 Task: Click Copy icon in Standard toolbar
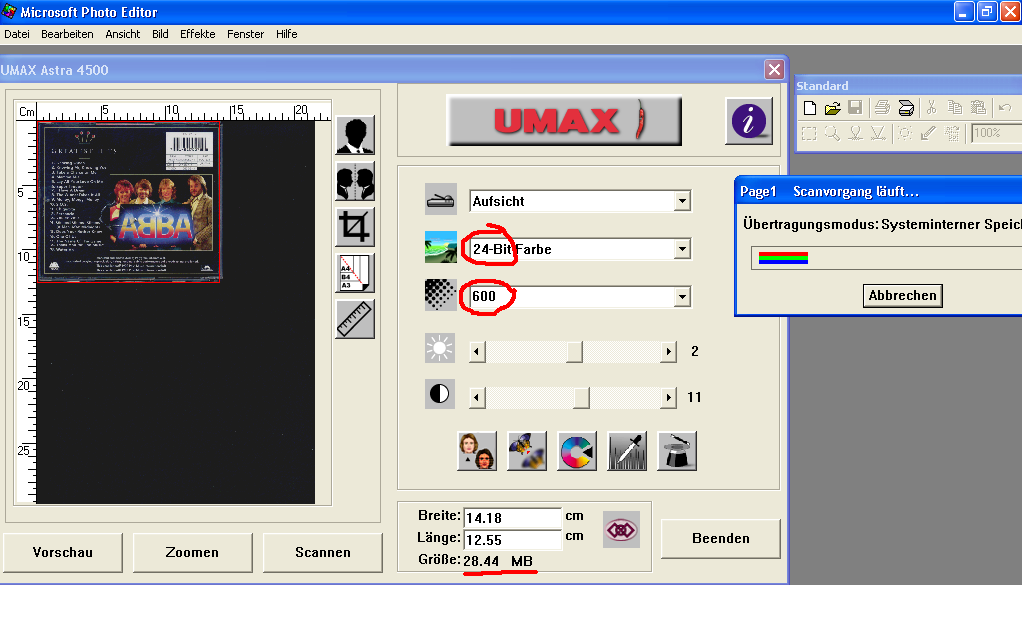(x=955, y=108)
